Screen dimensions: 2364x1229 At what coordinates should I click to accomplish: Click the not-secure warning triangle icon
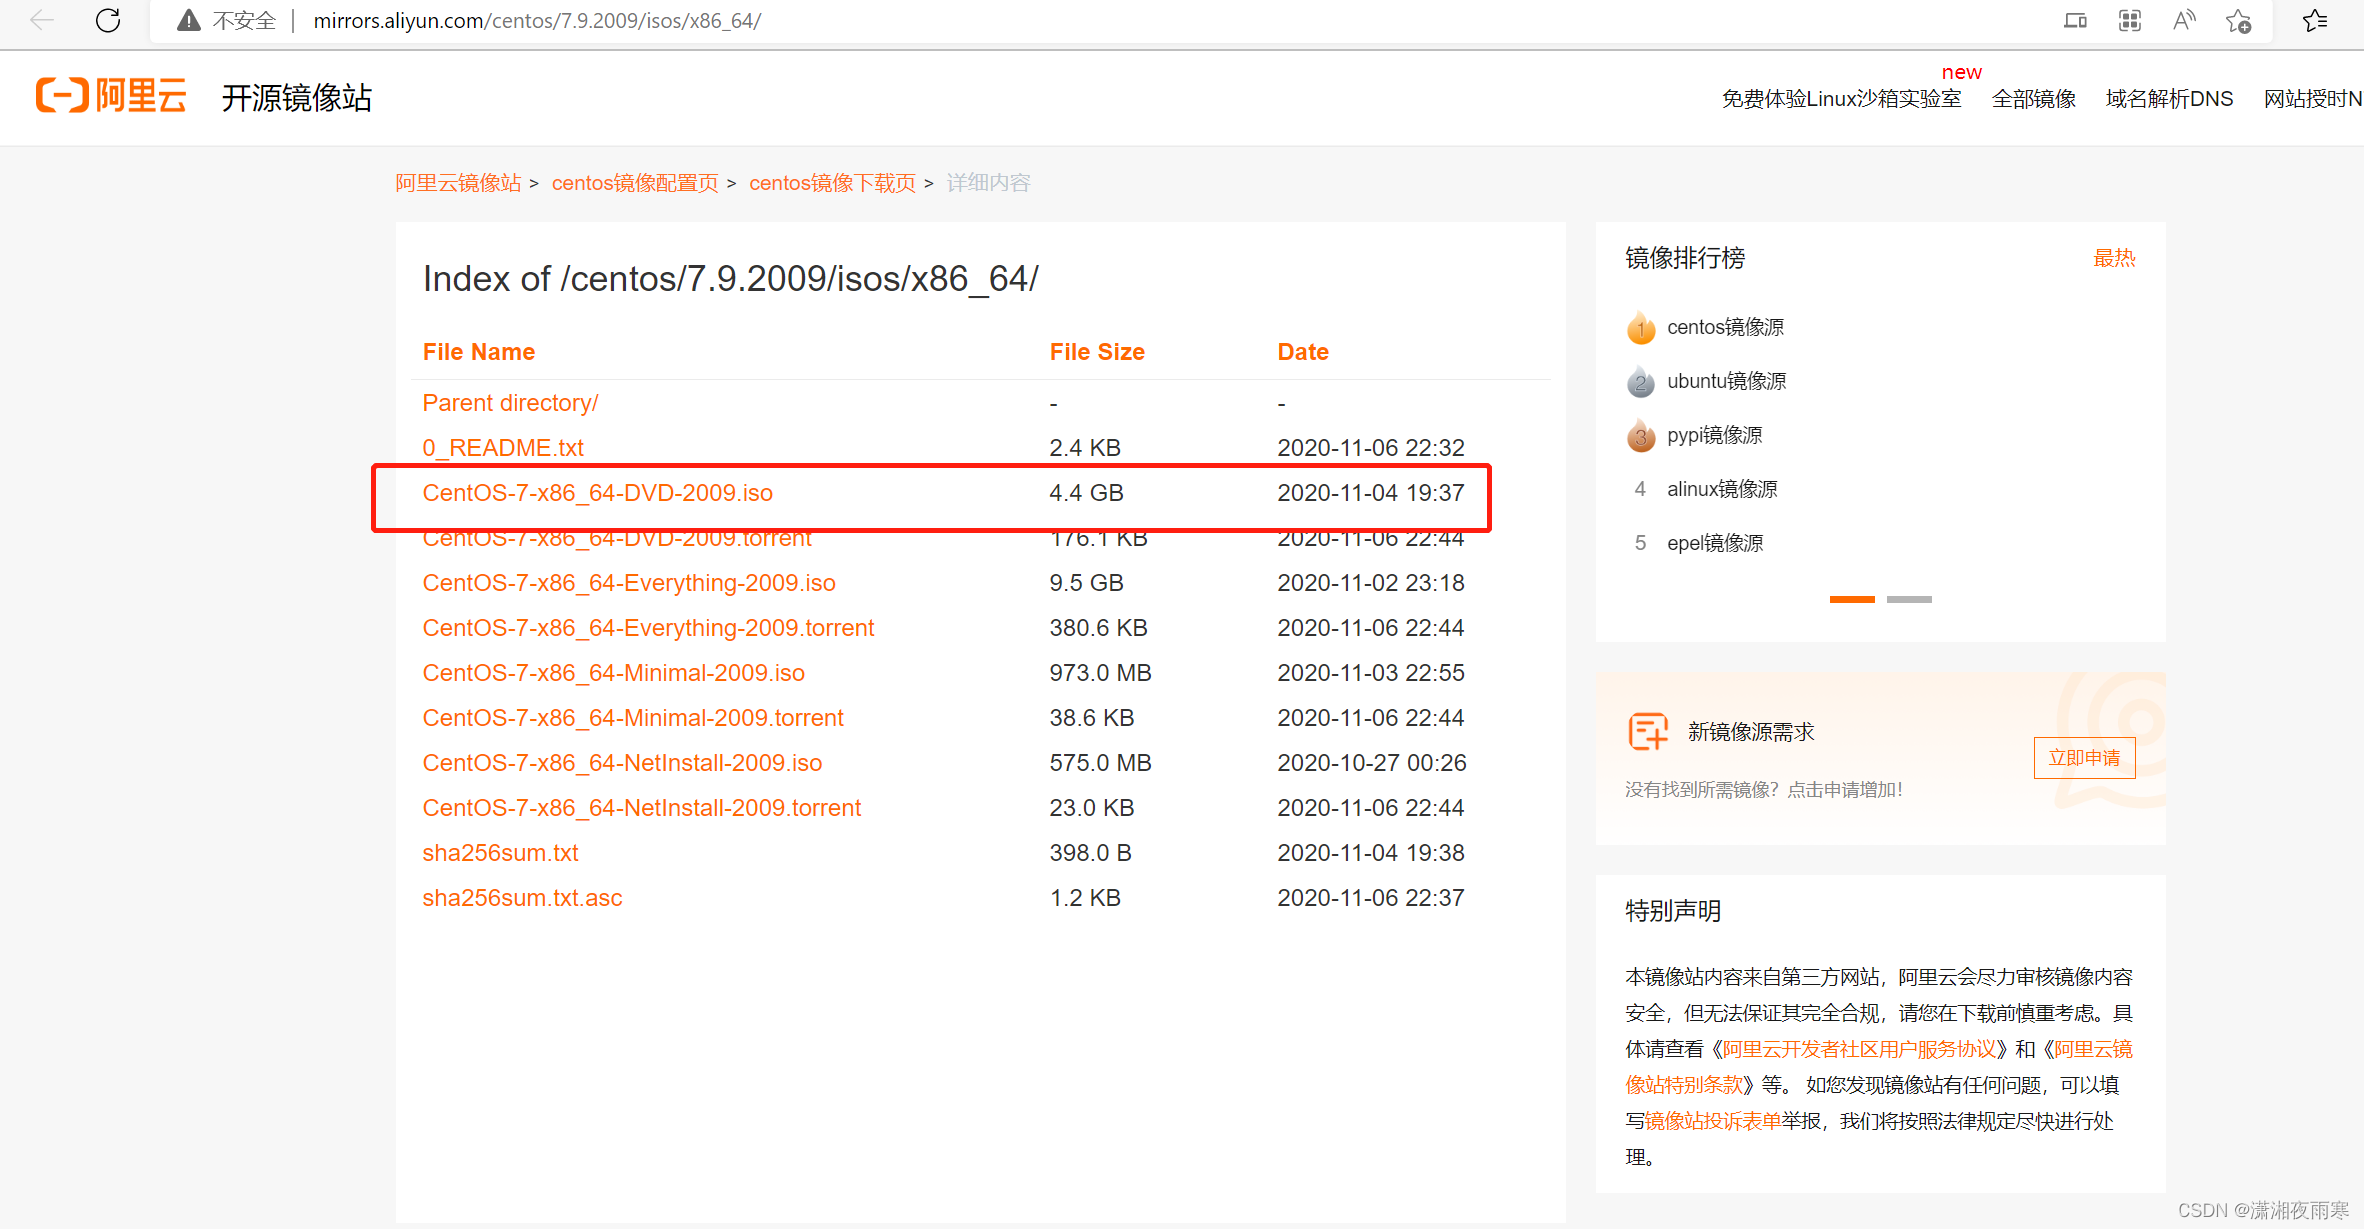pos(188,20)
